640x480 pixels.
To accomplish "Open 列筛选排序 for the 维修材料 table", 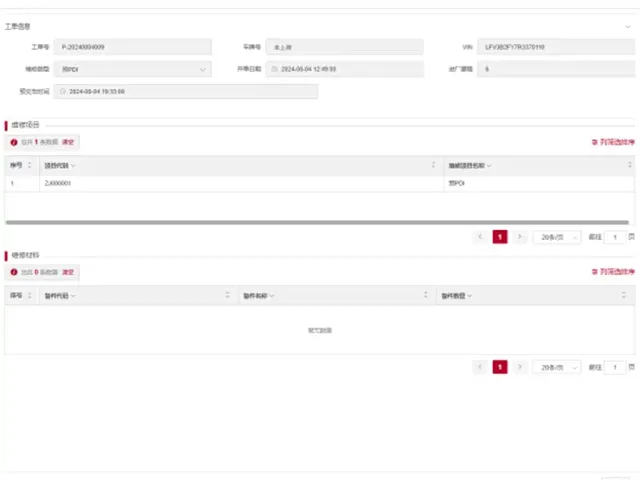I will (613, 272).
